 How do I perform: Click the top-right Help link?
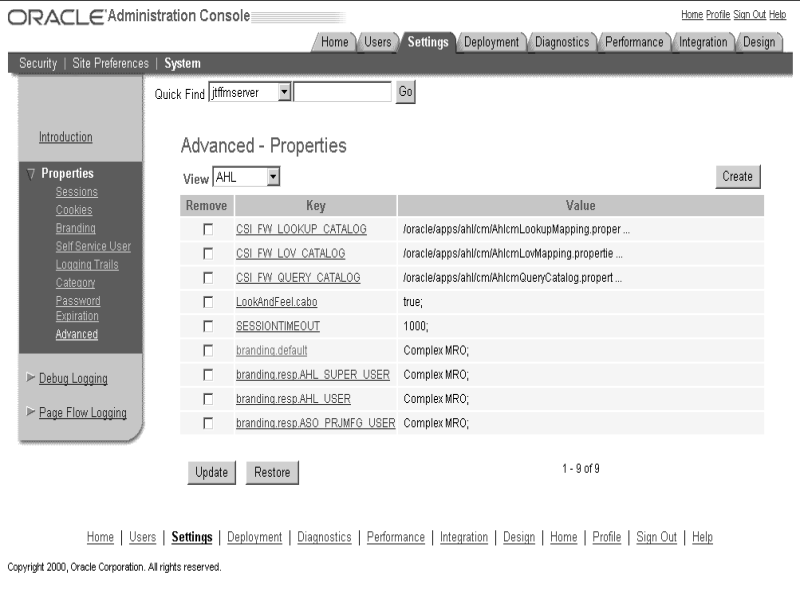coord(778,14)
